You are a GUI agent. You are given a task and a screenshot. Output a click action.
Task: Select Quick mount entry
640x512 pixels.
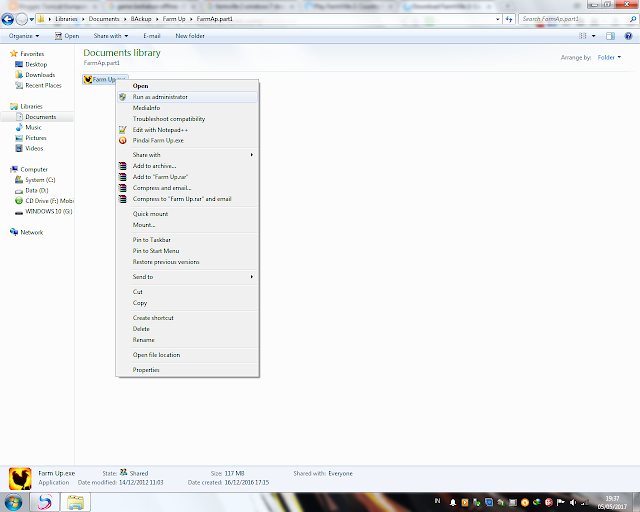[x=187, y=214]
